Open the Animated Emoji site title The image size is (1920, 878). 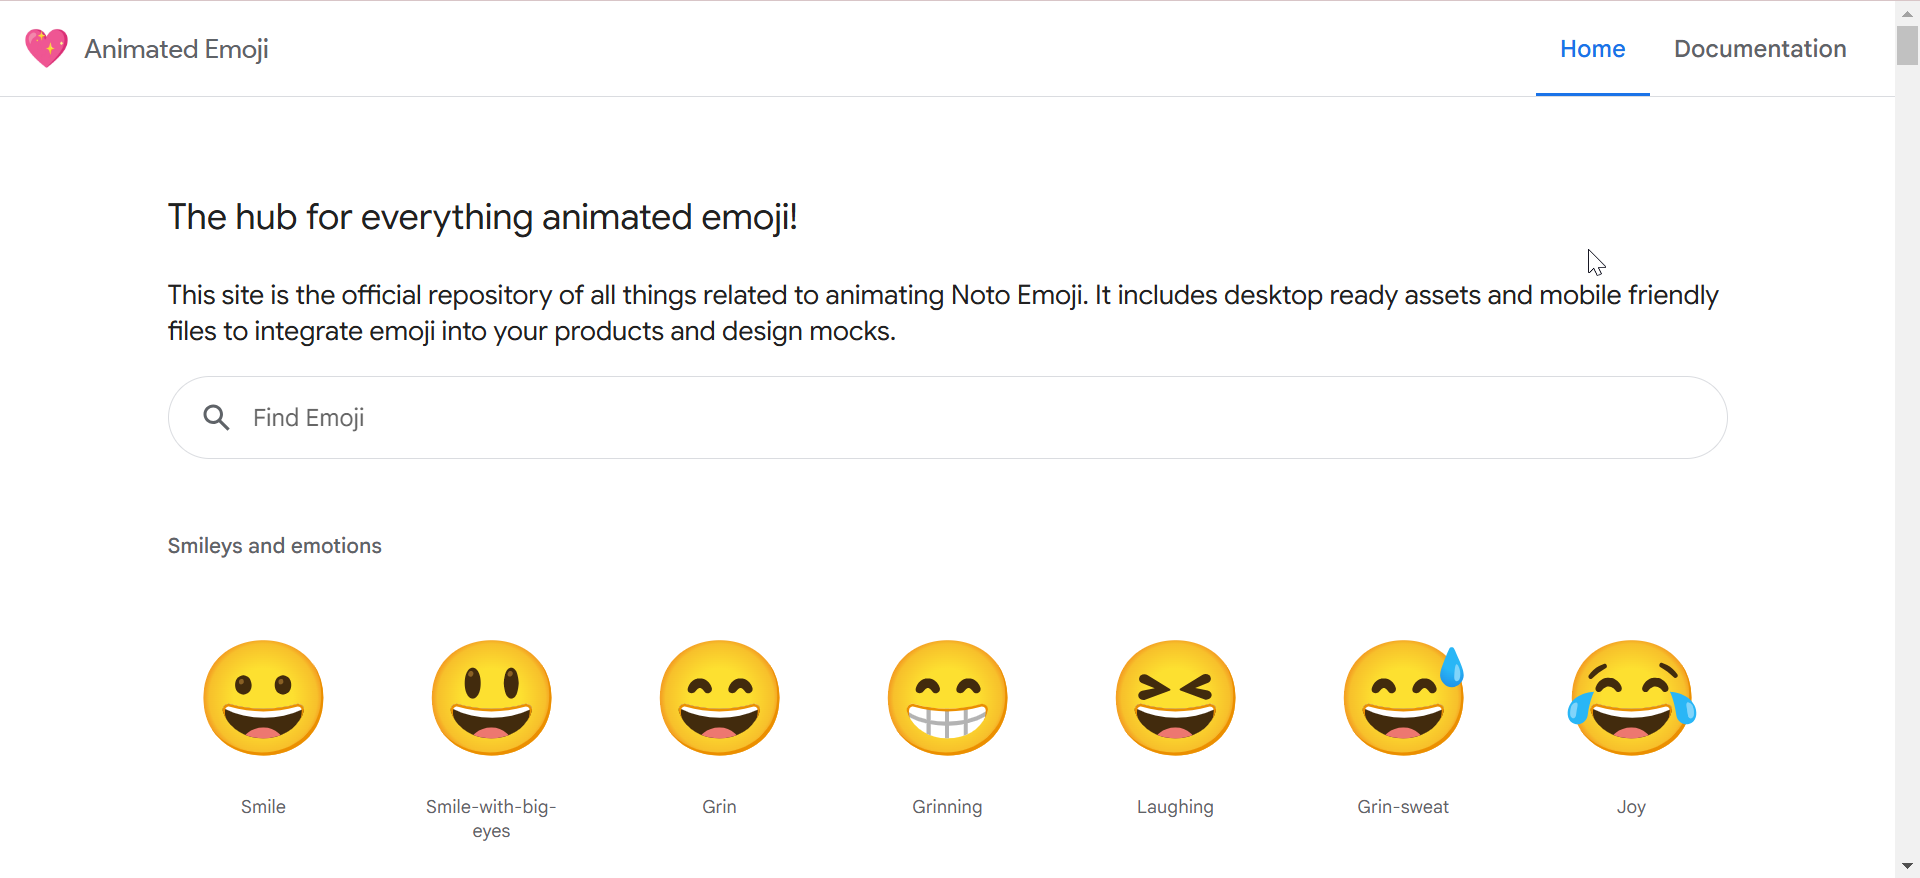176,49
